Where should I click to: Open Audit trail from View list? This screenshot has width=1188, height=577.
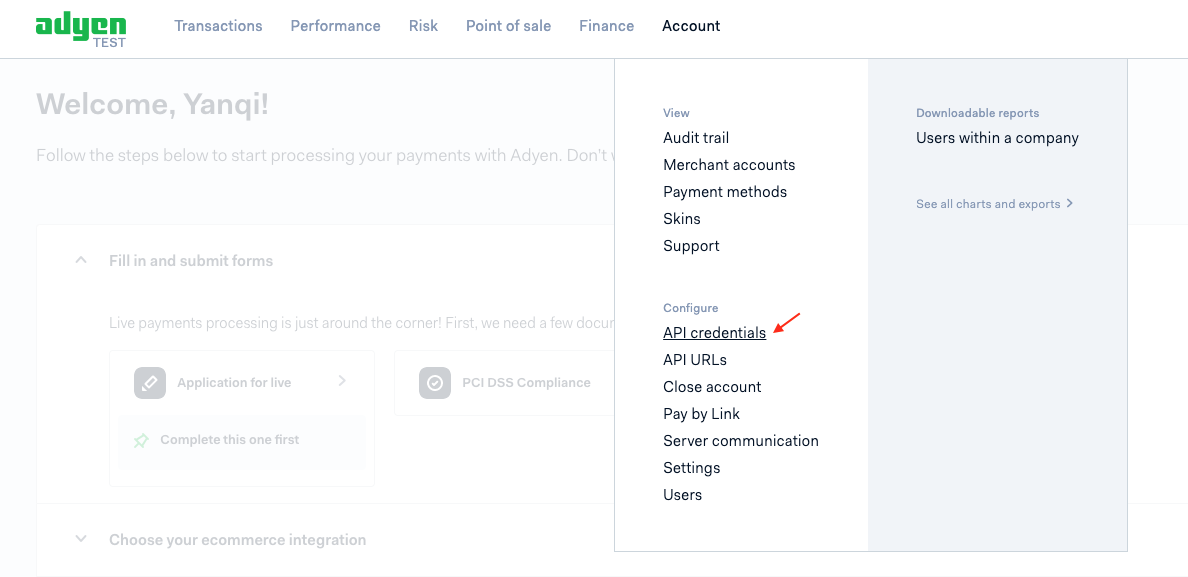696,138
